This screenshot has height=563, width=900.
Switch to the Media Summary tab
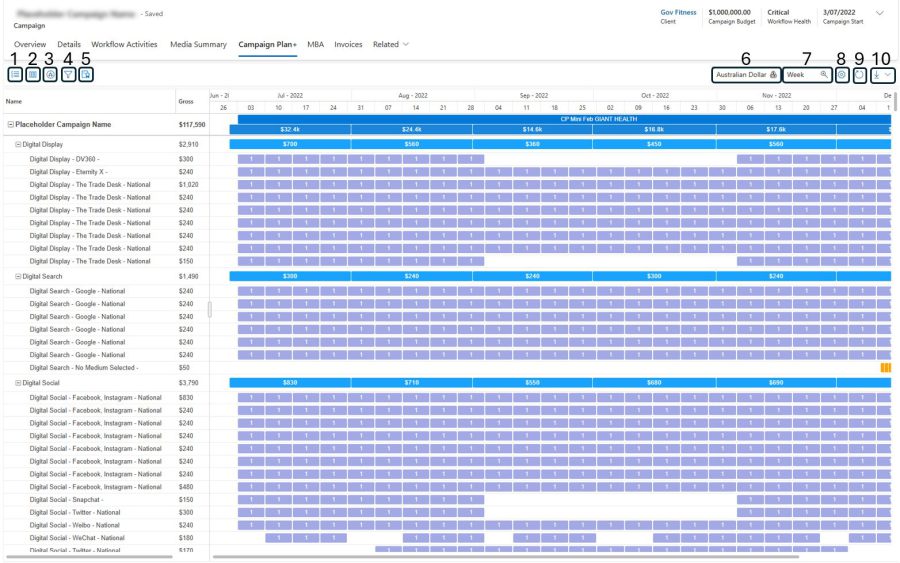[198, 45]
